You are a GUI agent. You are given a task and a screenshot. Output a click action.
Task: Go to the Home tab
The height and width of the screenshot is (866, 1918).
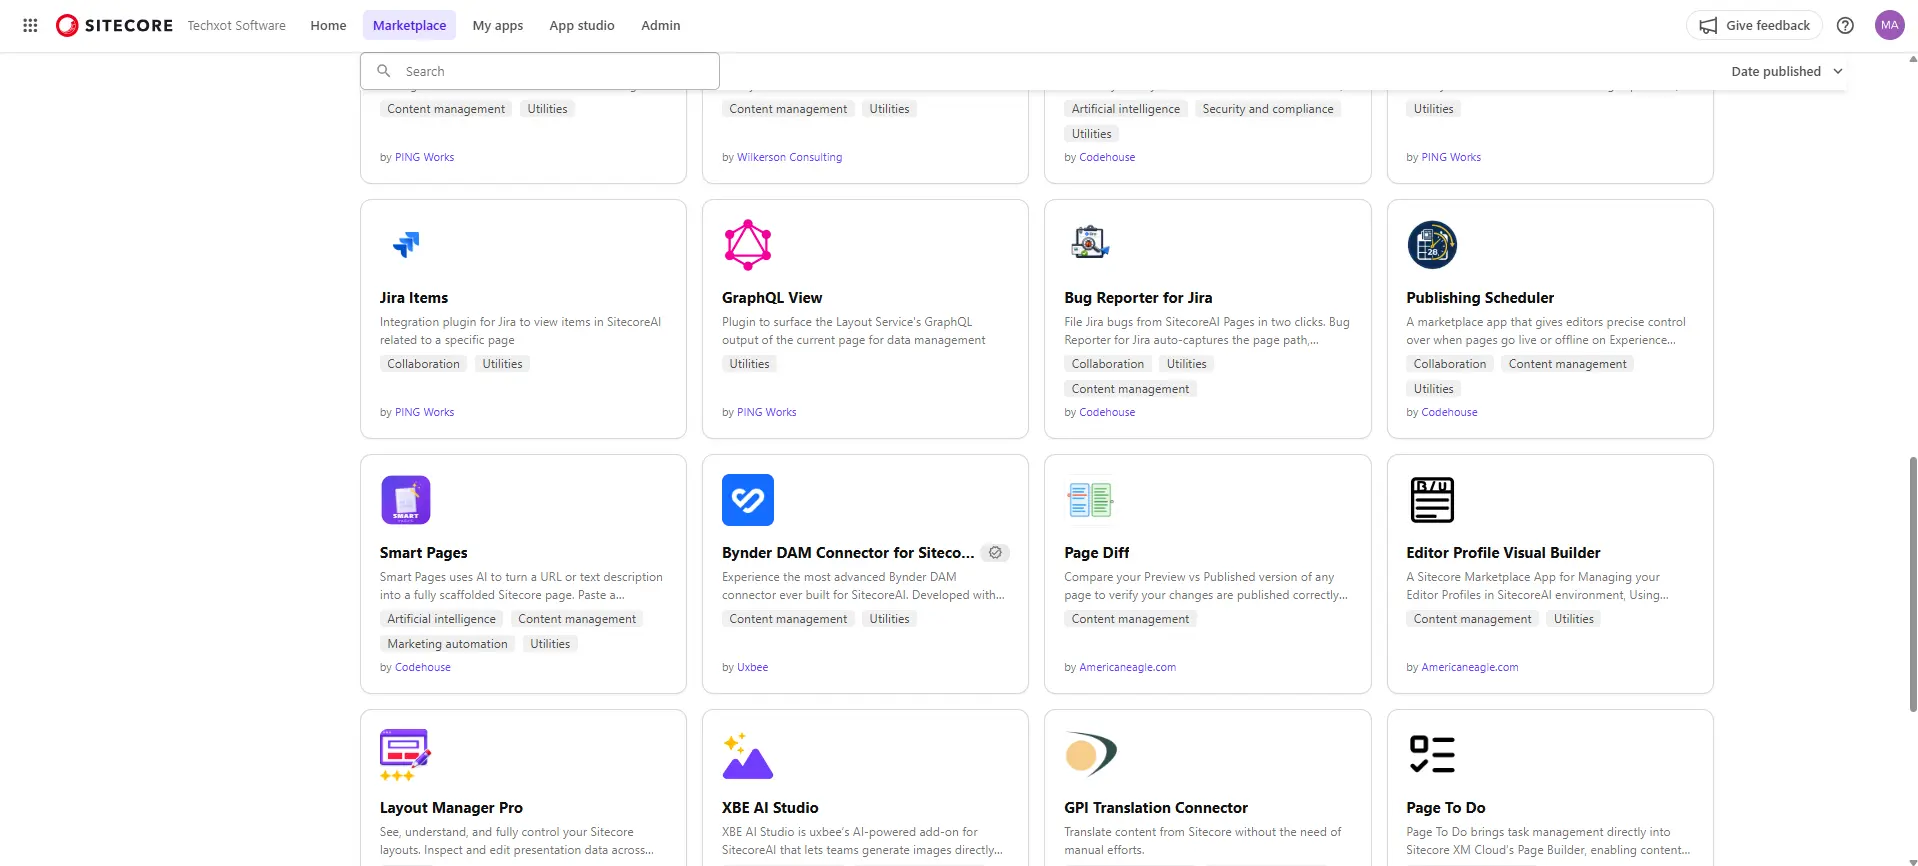point(328,25)
